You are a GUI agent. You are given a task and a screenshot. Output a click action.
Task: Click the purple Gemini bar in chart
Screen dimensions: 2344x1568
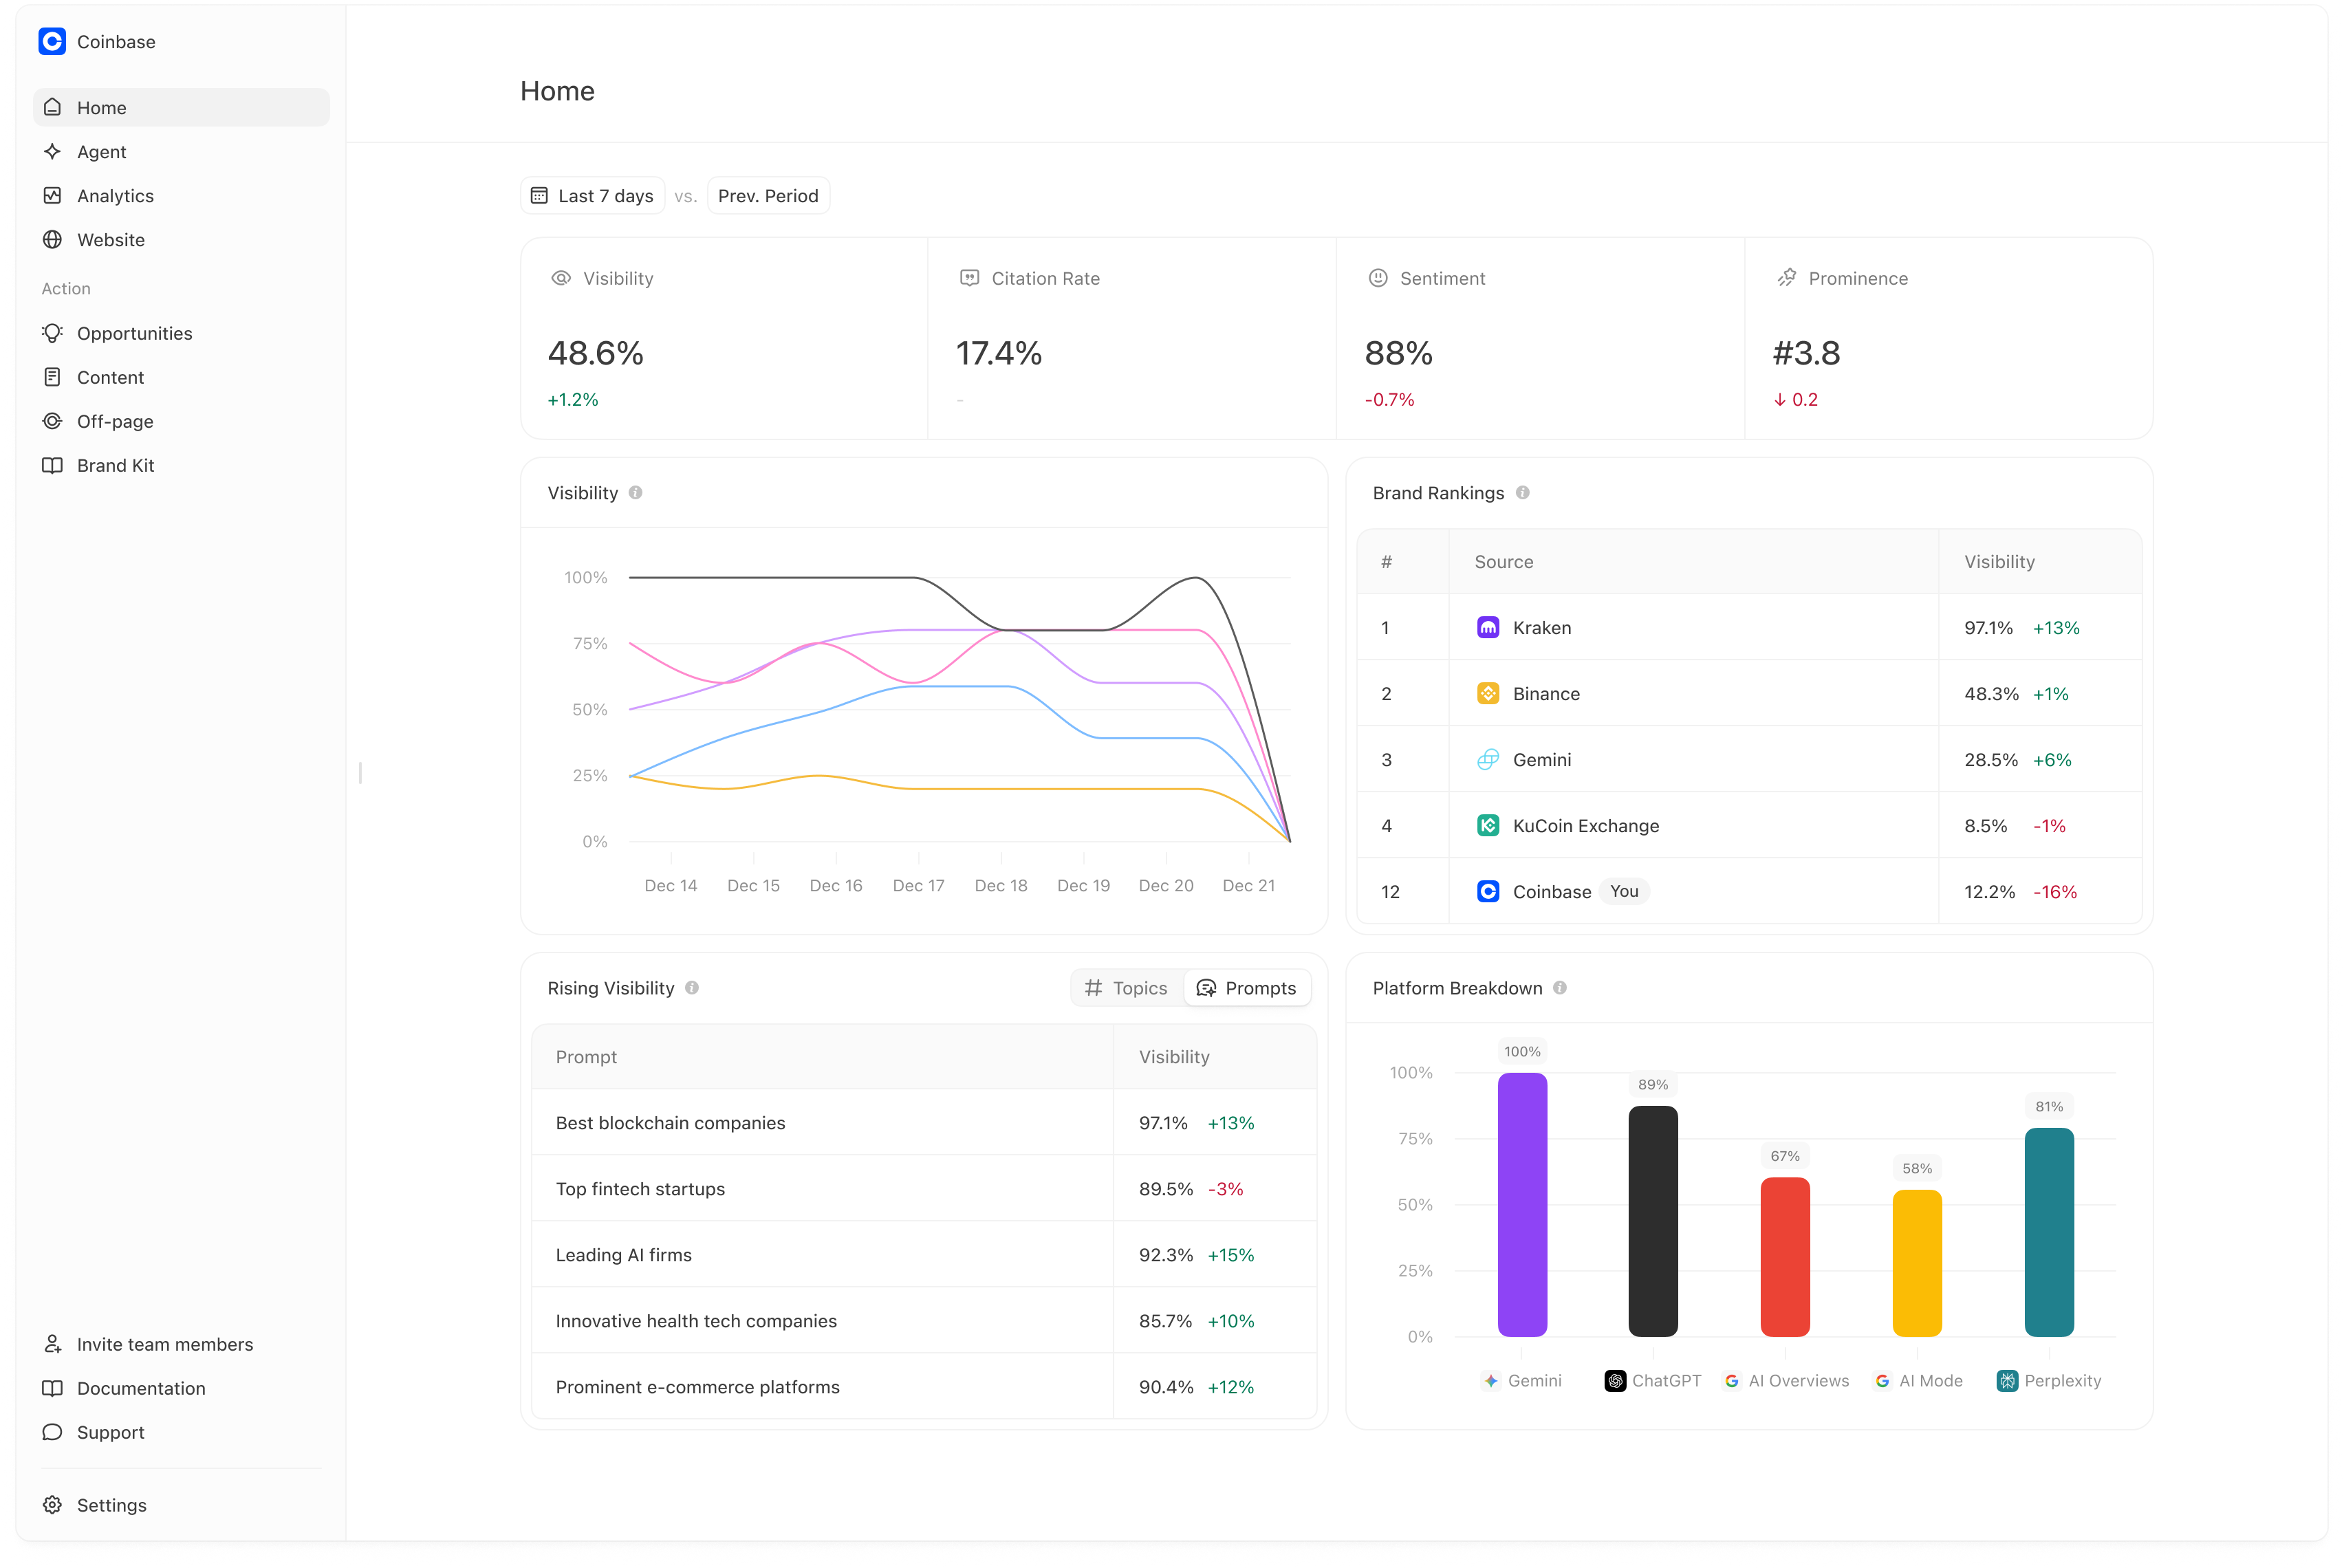tap(1521, 1204)
